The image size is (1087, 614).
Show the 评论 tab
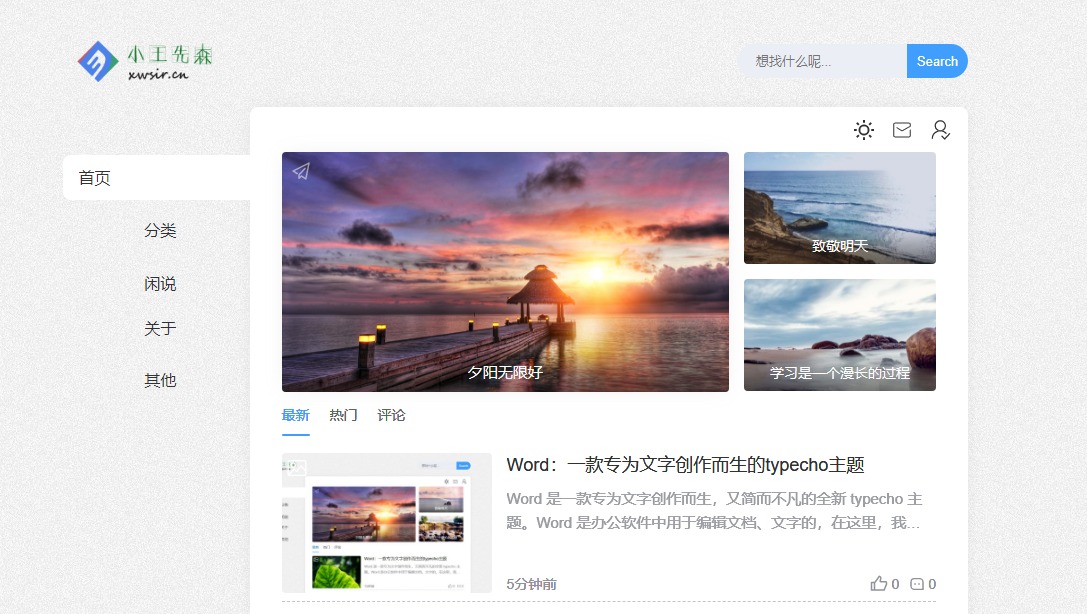[x=391, y=415]
